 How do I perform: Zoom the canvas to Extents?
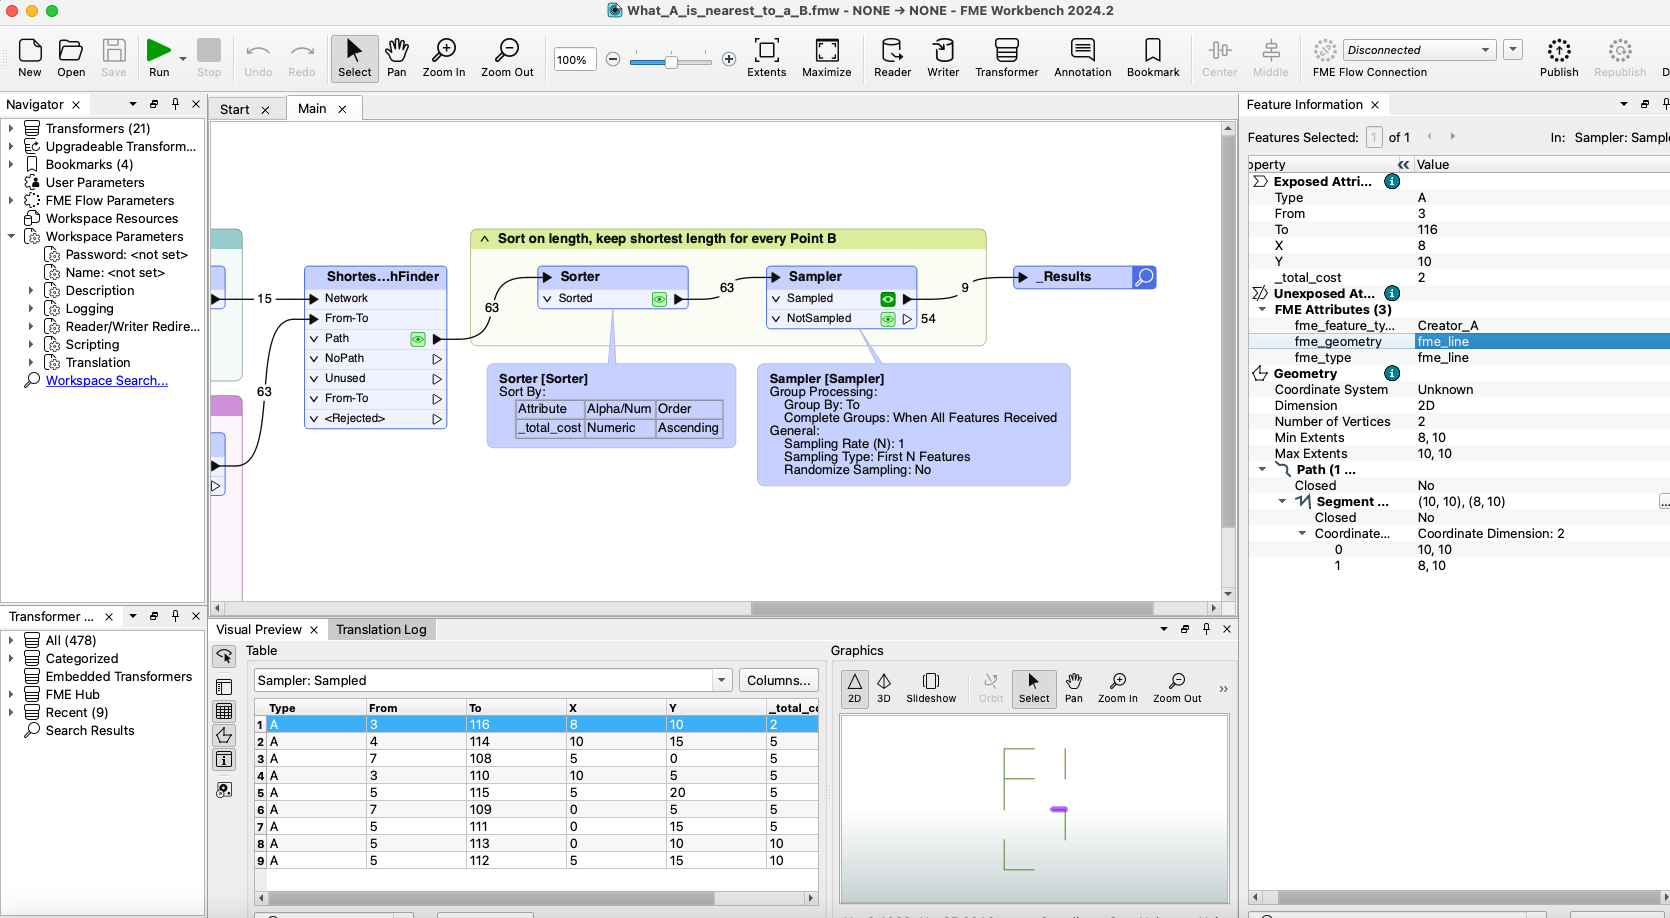[x=767, y=58]
